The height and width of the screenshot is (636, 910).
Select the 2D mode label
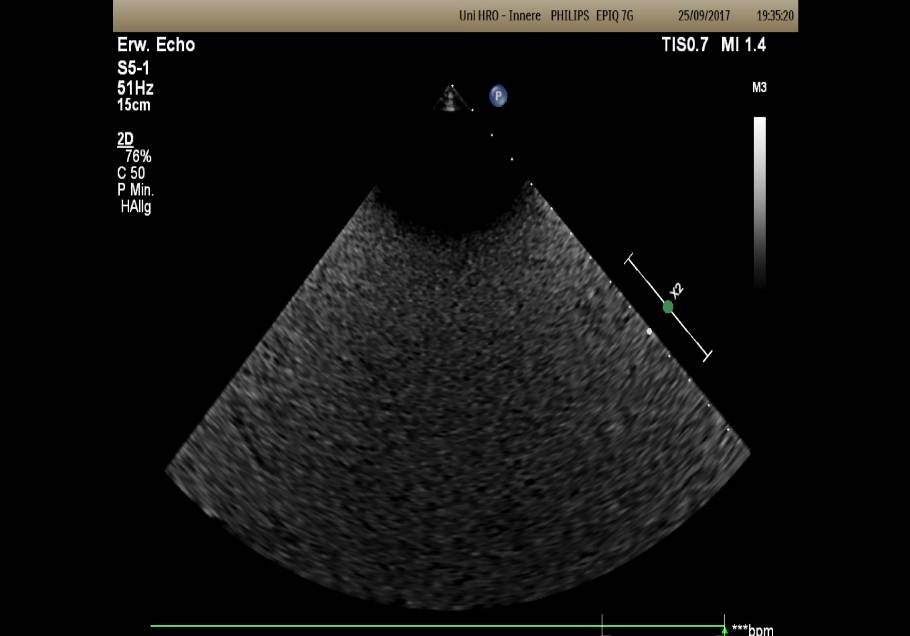125,140
